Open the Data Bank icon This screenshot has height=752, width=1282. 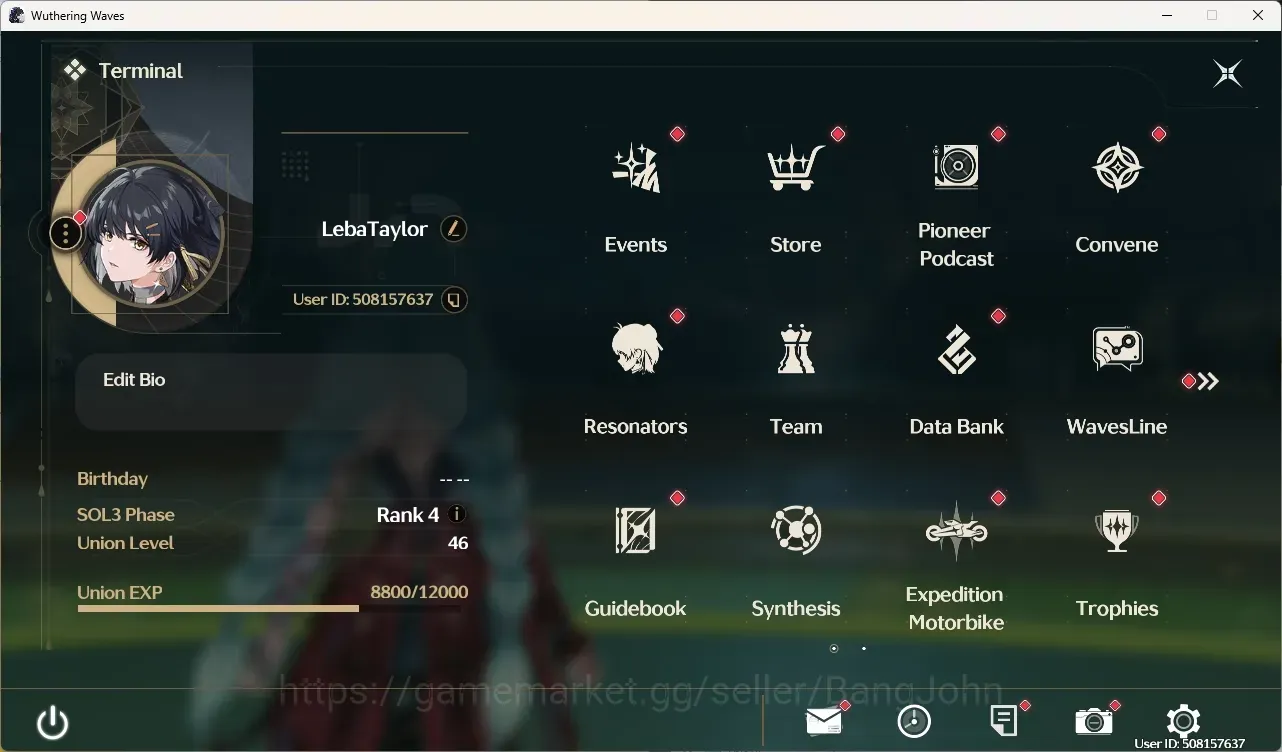[956, 349]
